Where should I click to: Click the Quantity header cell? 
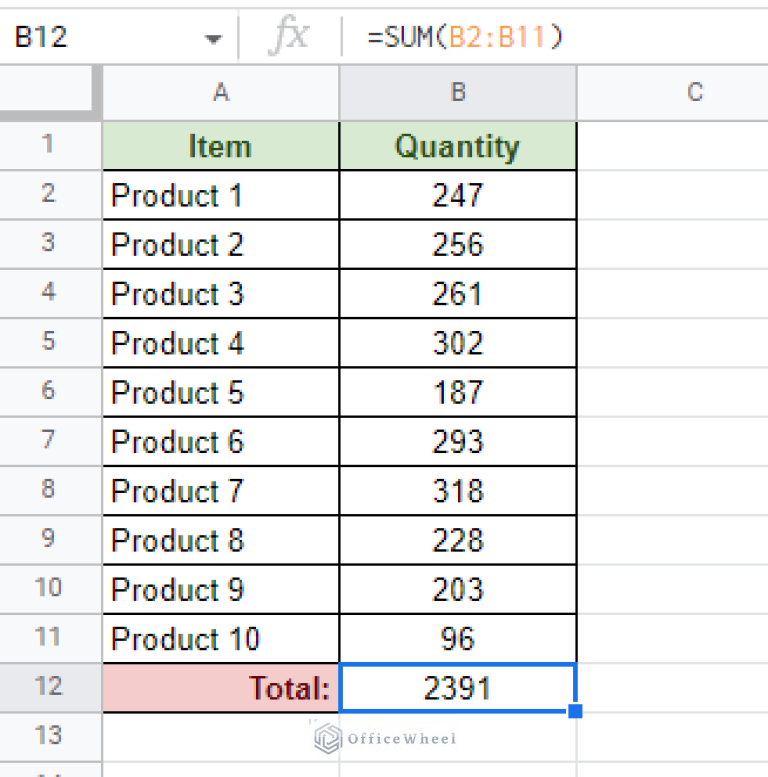point(458,146)
